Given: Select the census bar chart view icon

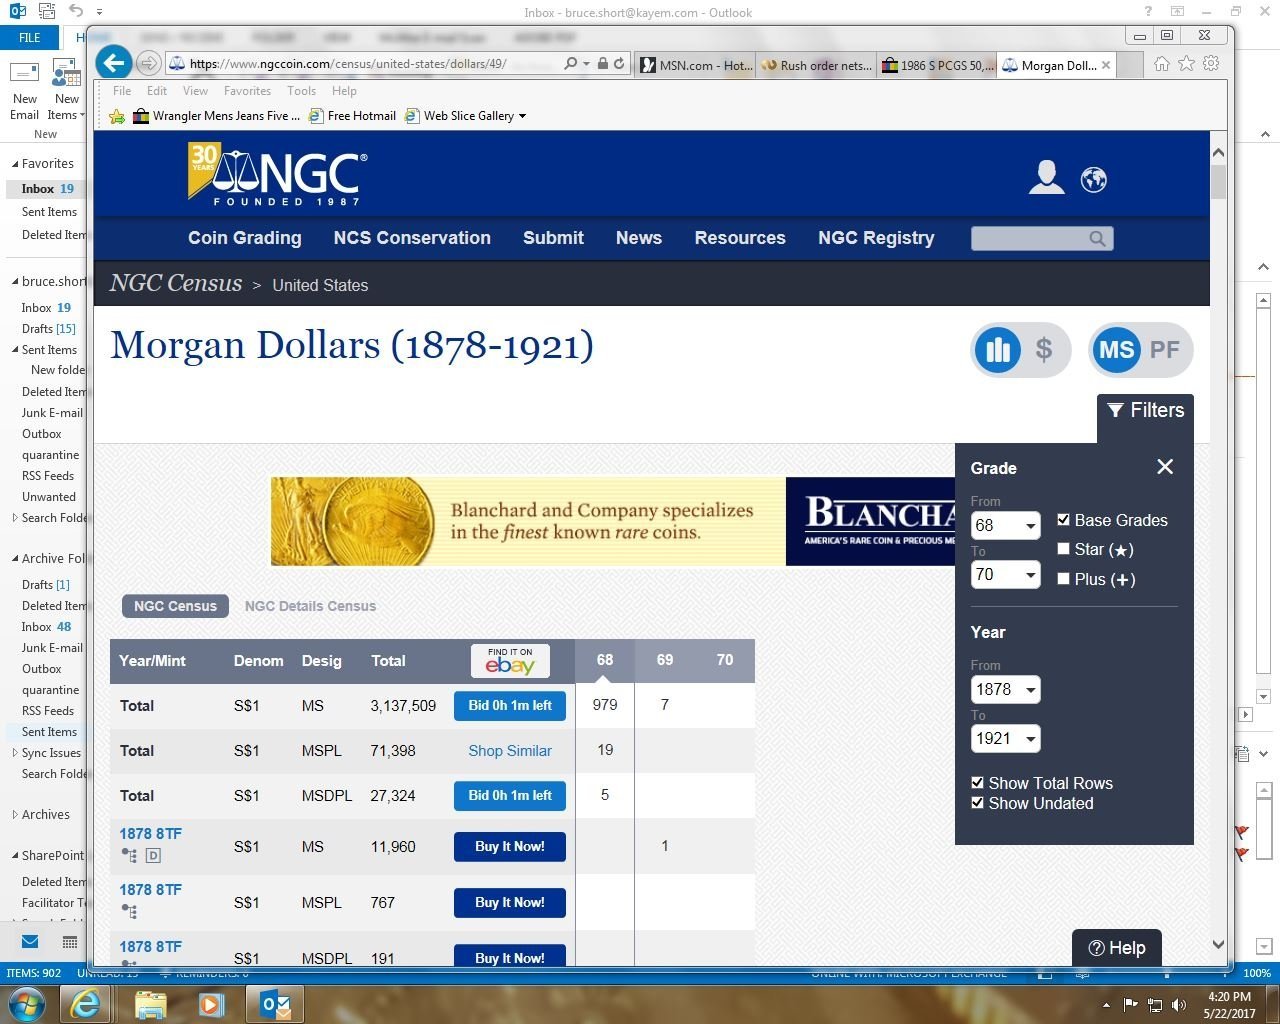Looking at the screenshot, I should (998, 350).
